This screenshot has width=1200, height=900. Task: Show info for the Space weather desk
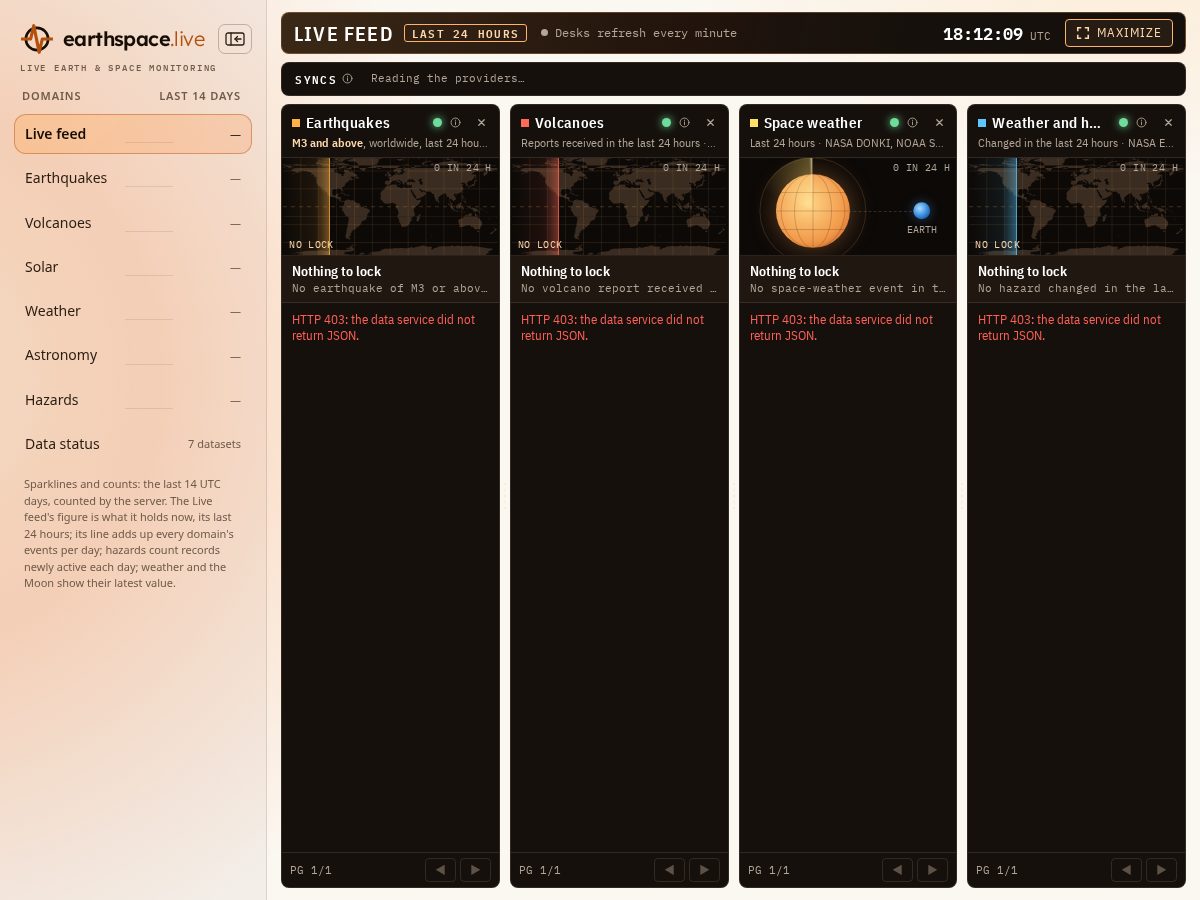point(912,123)
